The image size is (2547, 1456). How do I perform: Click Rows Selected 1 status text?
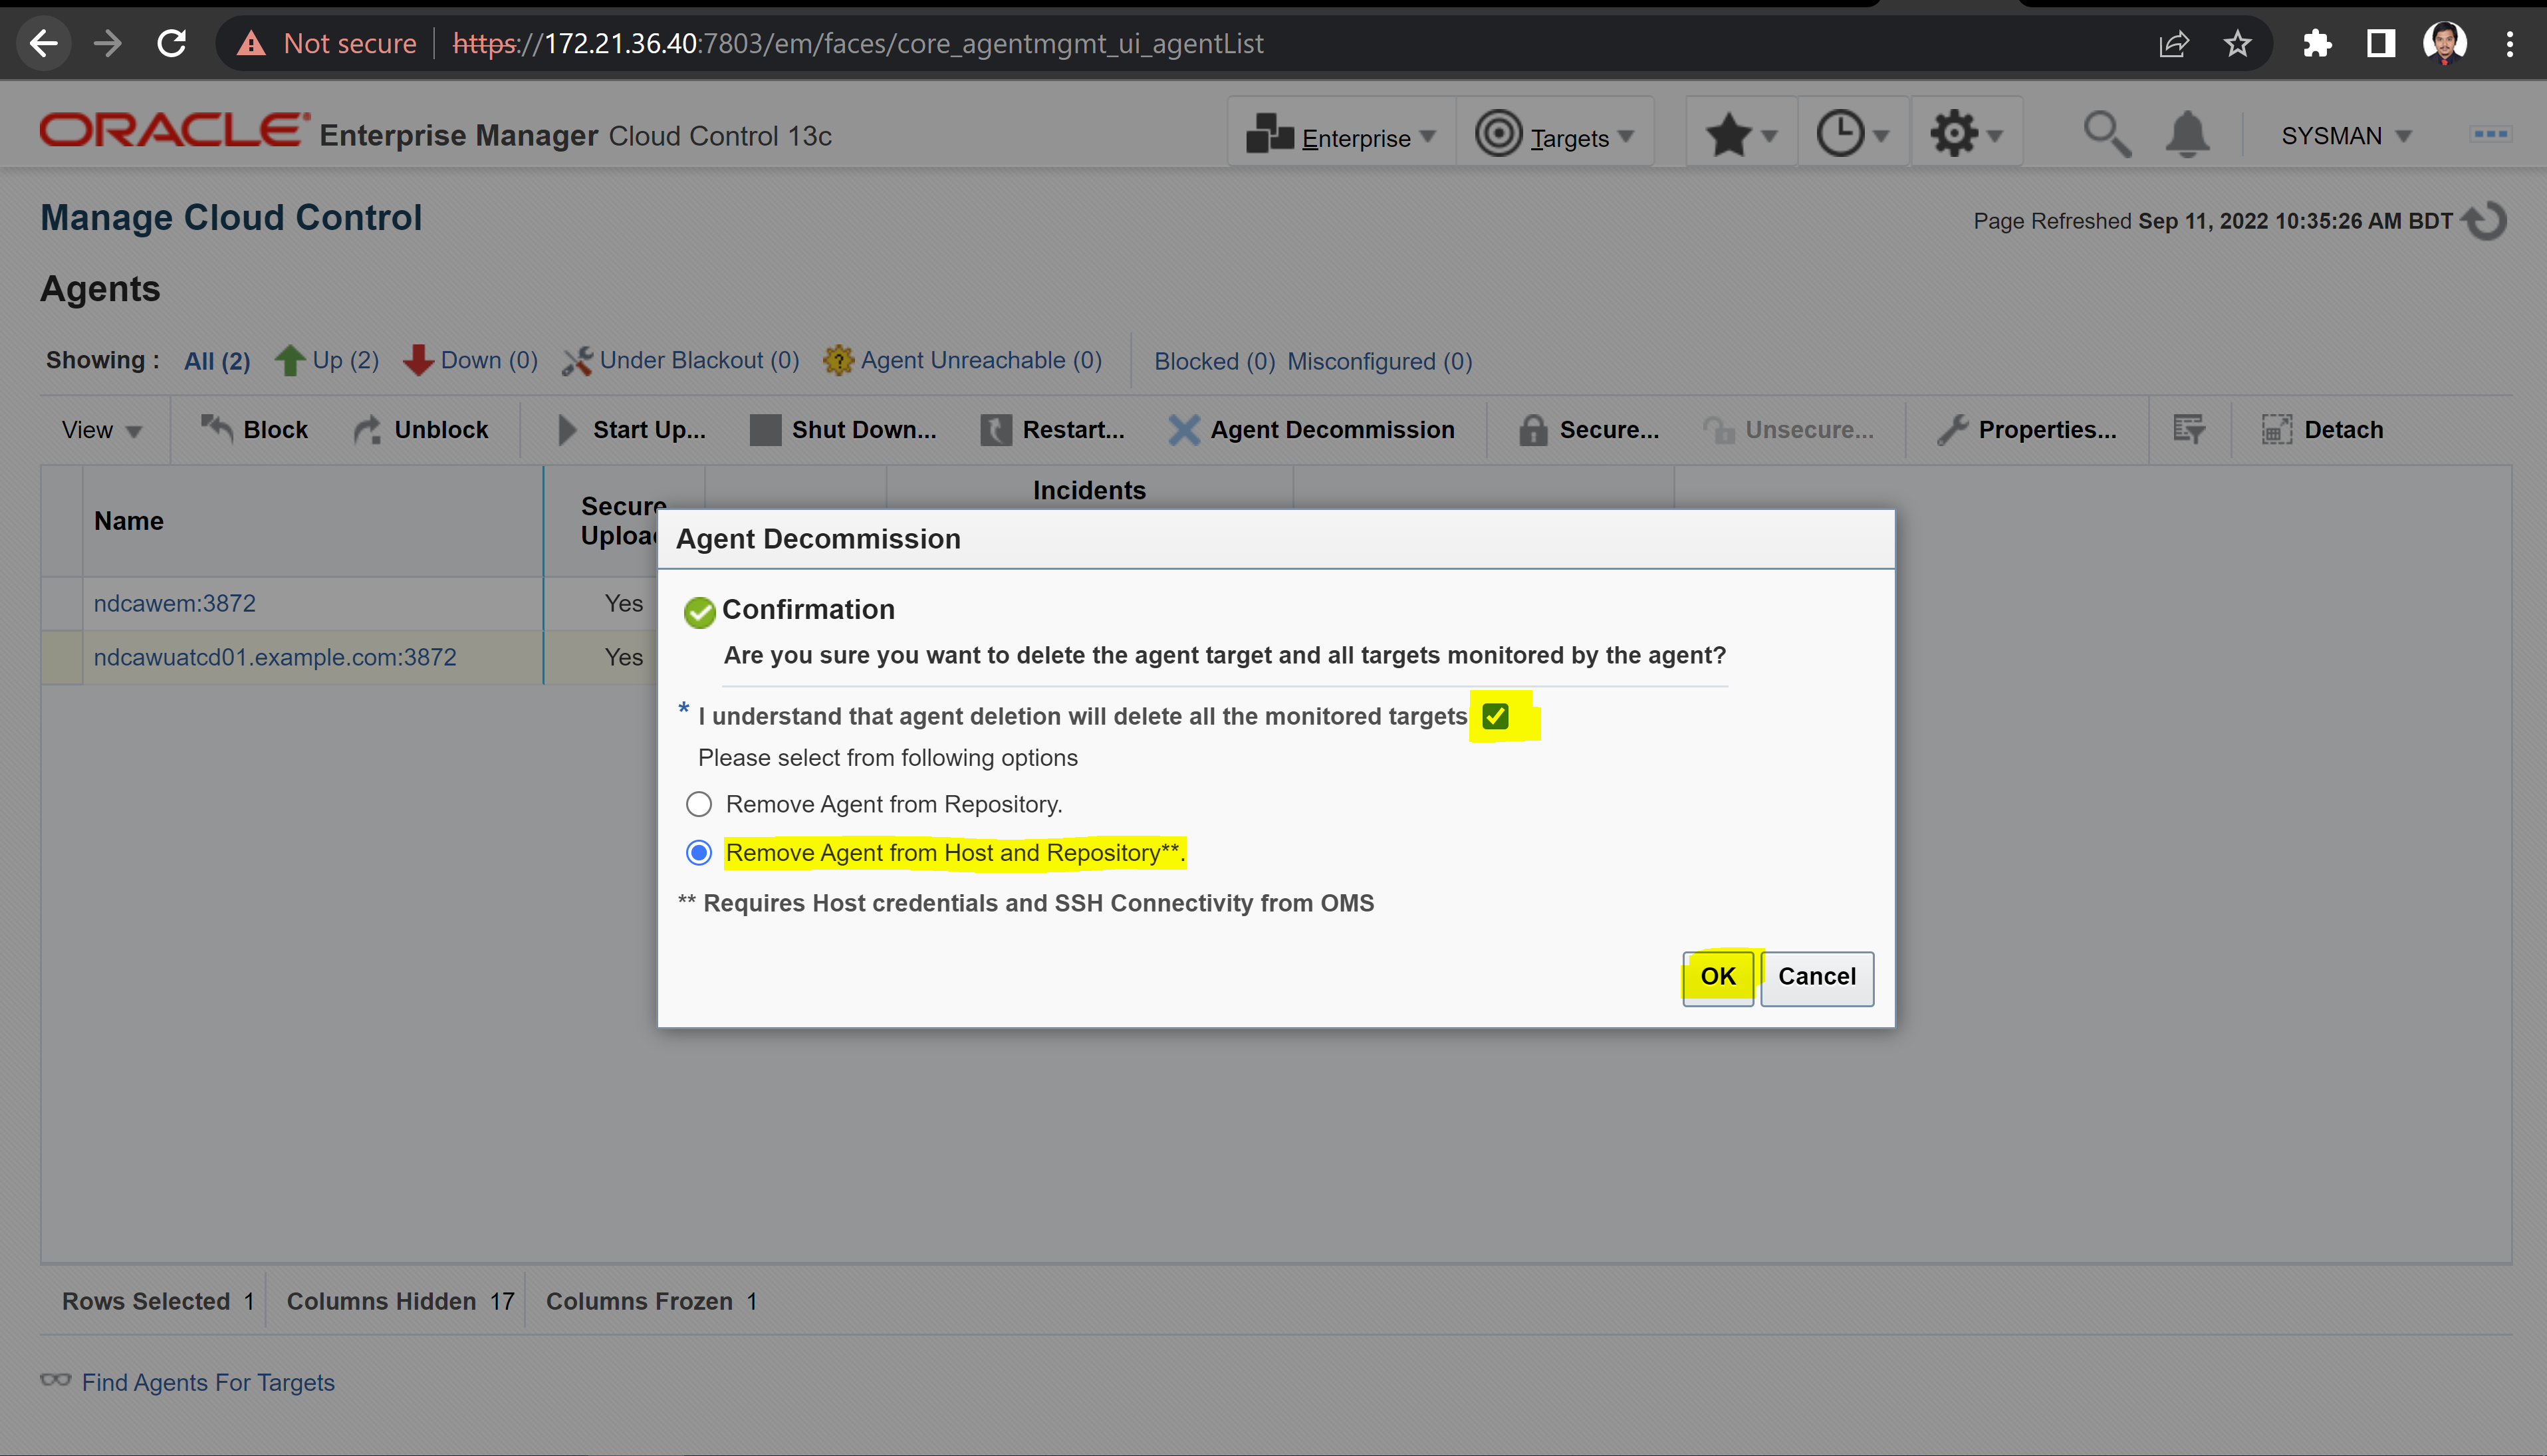(158, 1301)
